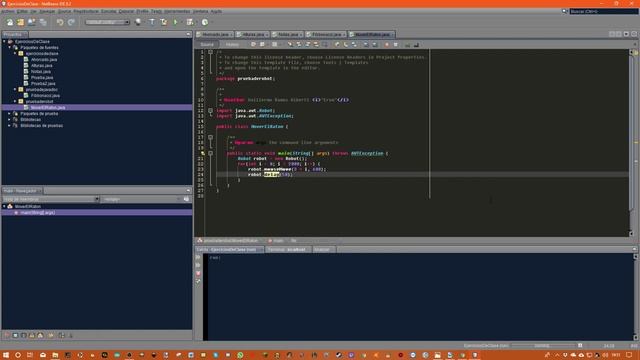Click the Build Project hammer icon
Screen dimensions: 640x360
tap(152, 22)
